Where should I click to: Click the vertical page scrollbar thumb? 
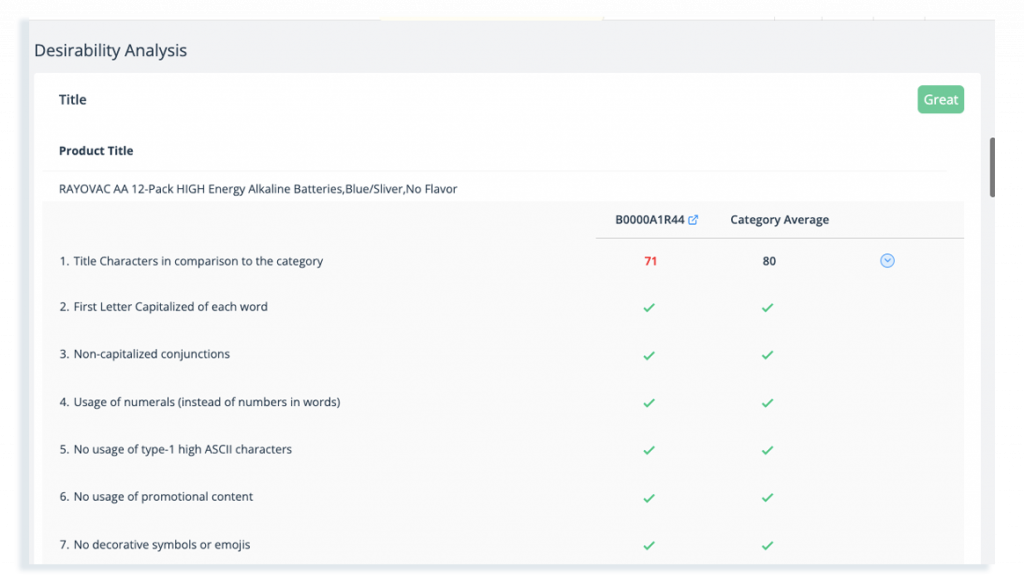(x=992, y=167)
